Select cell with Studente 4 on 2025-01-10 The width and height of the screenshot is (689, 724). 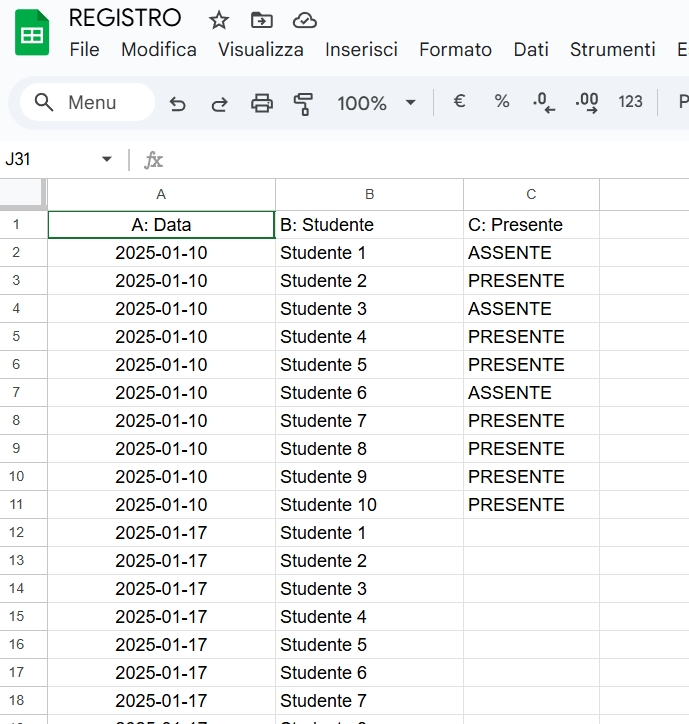(x=369, y=337)
